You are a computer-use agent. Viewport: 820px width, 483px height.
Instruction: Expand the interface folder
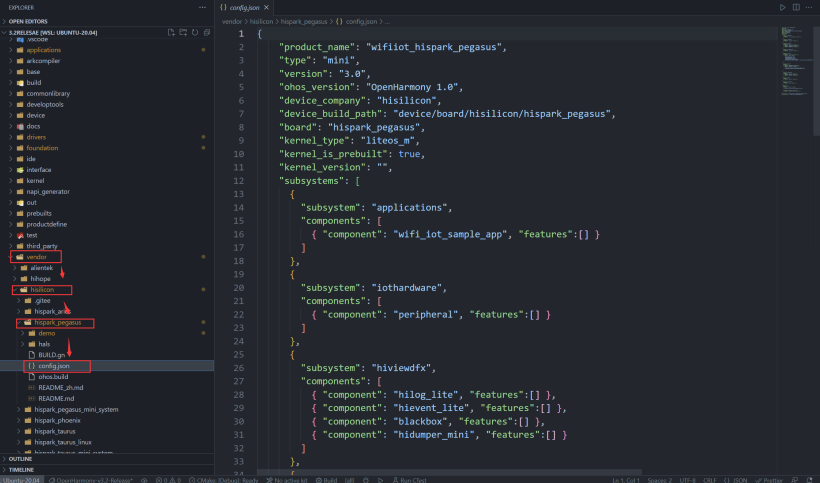[39, 170]
